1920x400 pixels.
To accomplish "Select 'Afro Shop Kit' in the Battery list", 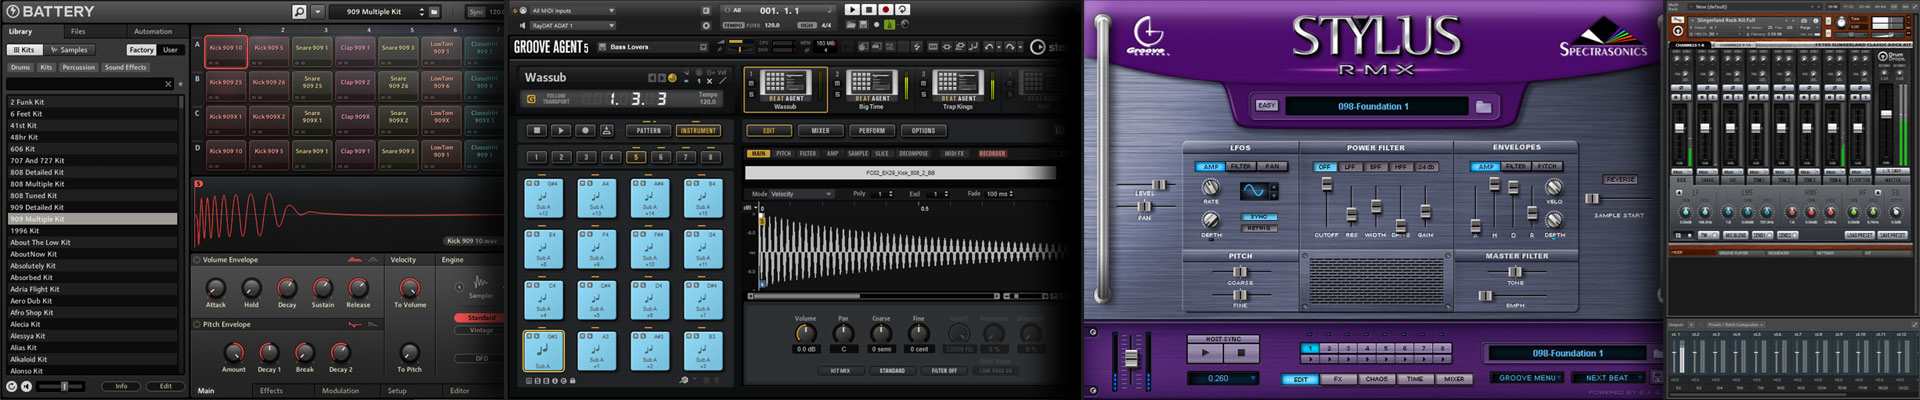I will click(x=92, y=313).
